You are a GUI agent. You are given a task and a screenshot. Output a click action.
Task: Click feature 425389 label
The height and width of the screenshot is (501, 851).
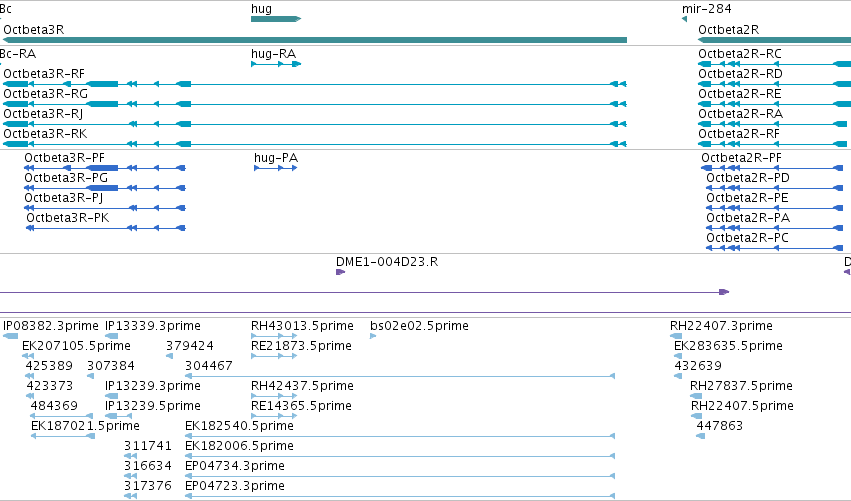coord(49,366)
